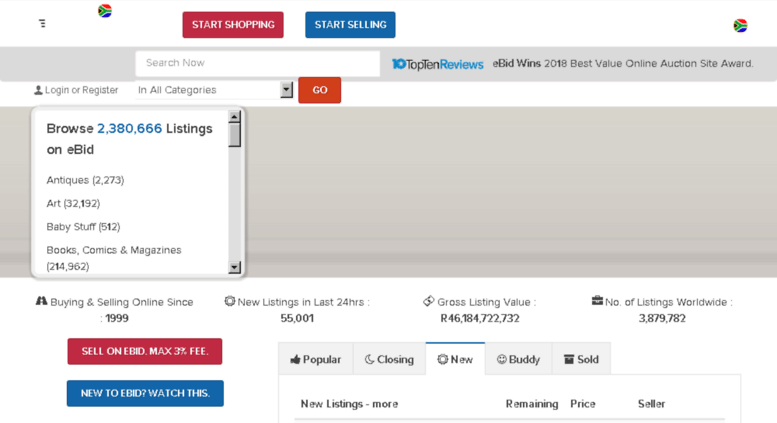
Task: Click the 3,879,782 worldwide listings value
Action: pos(662,318)
